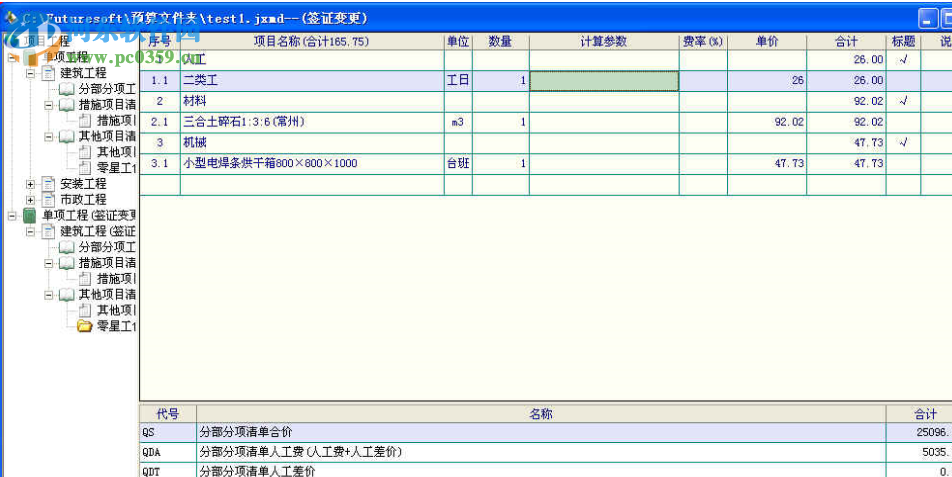This screenshot has height=477, width=952.
Task: Click the 项目名称(合计165.75) column header
Action: coord(312,41)
